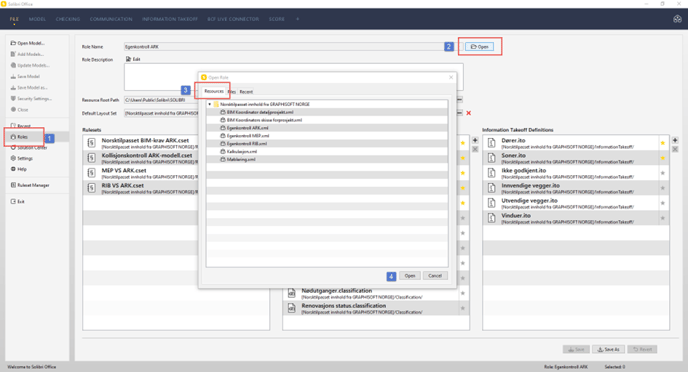Choose Save Model as in the File sidebar
Screen dimensions: 688x372
point(29,87)
